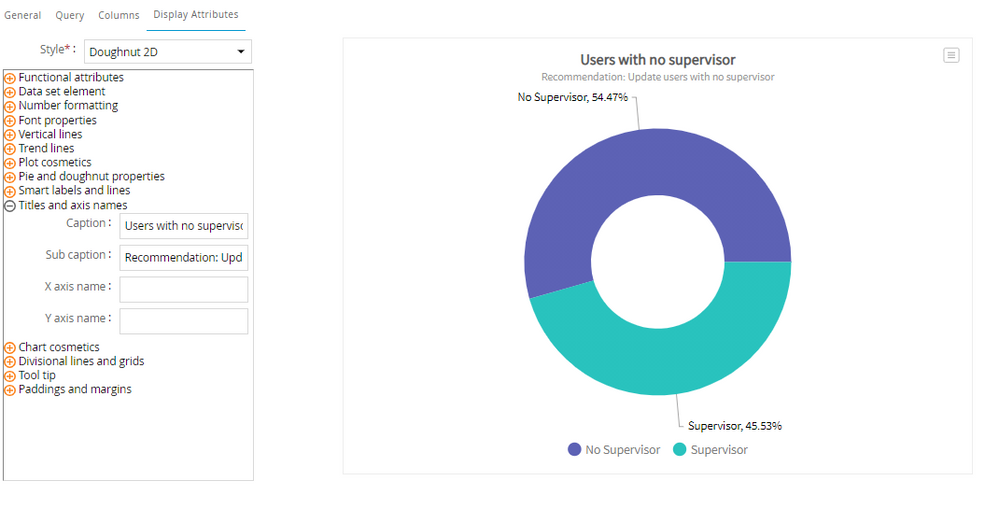The image size is (999, 511).
Task: Toggle the Supervisor legend item
Action: point(710,450)
